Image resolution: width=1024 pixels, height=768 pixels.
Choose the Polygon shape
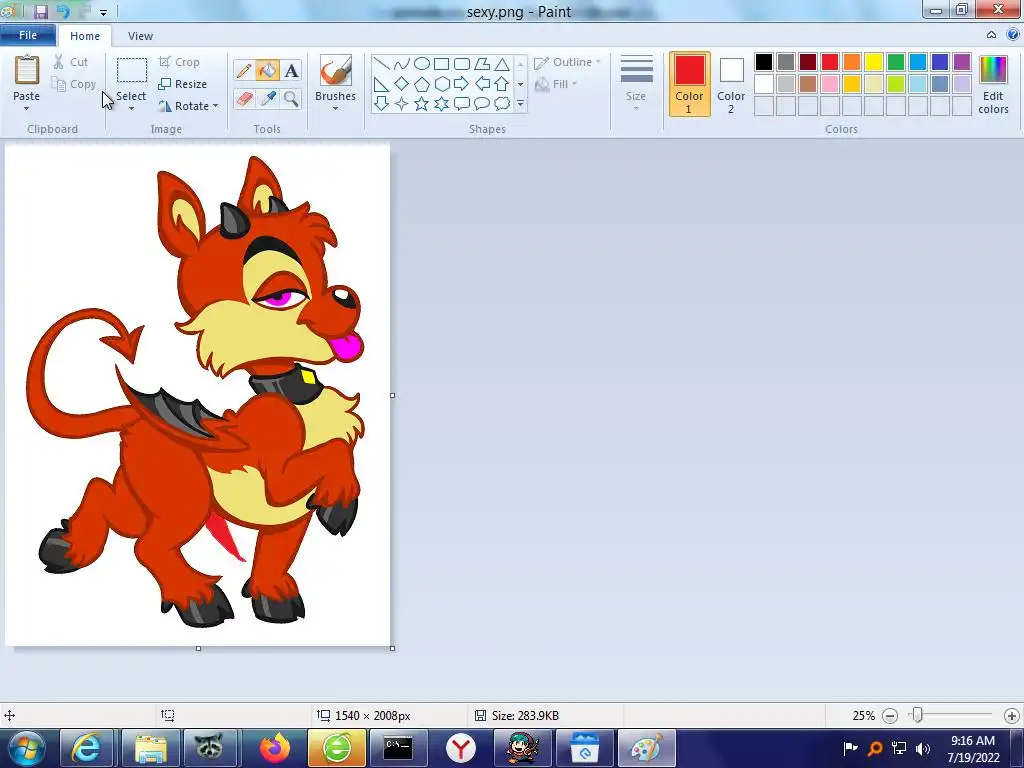coord(482,64)
